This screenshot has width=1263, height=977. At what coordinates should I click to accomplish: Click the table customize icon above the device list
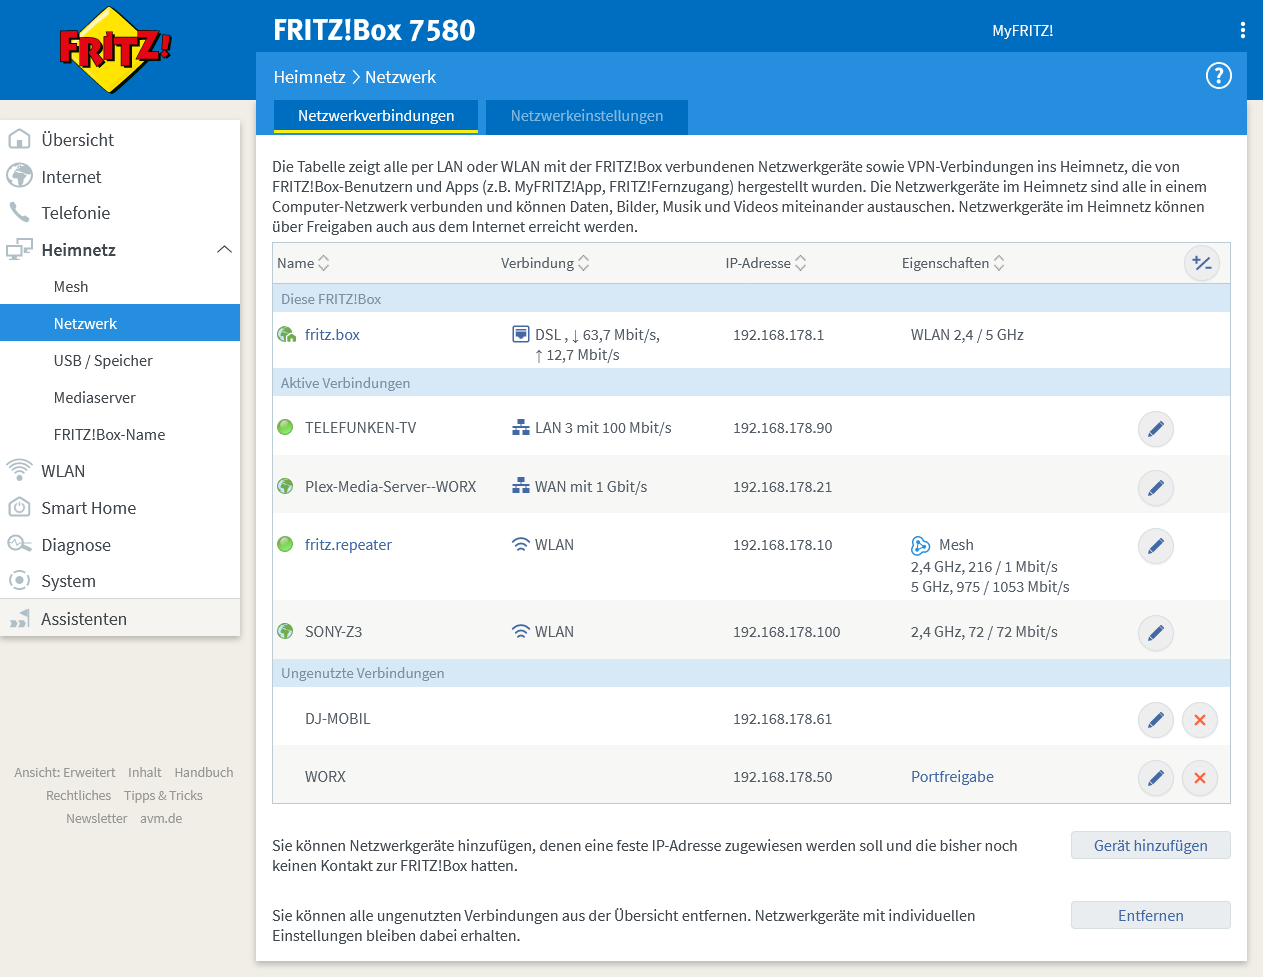[1202, 263]
